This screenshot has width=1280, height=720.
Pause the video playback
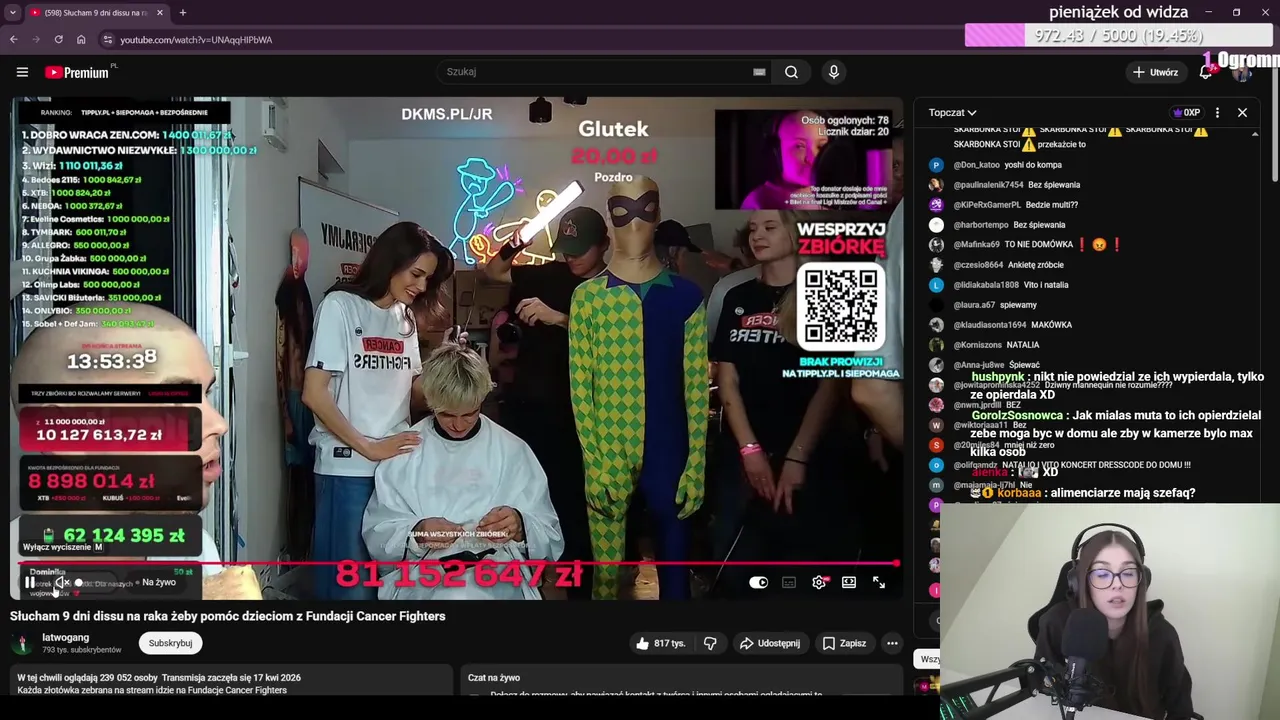coord(29,582)
